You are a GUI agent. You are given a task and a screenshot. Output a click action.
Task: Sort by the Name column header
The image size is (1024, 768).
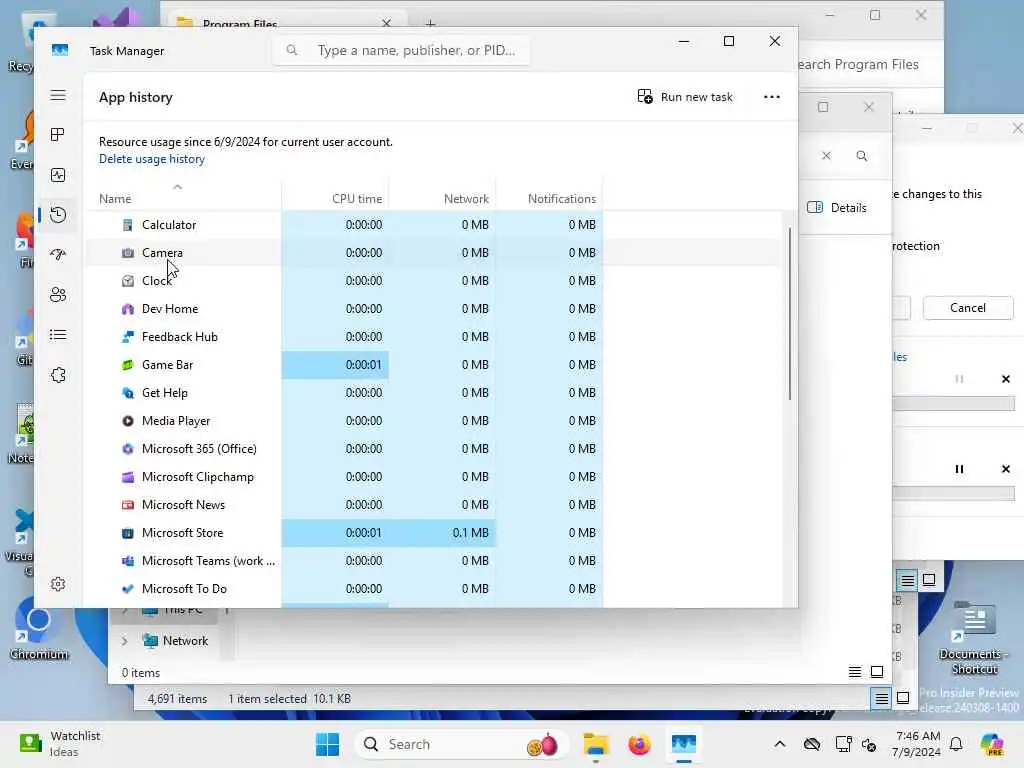click(x=183, y=199)
